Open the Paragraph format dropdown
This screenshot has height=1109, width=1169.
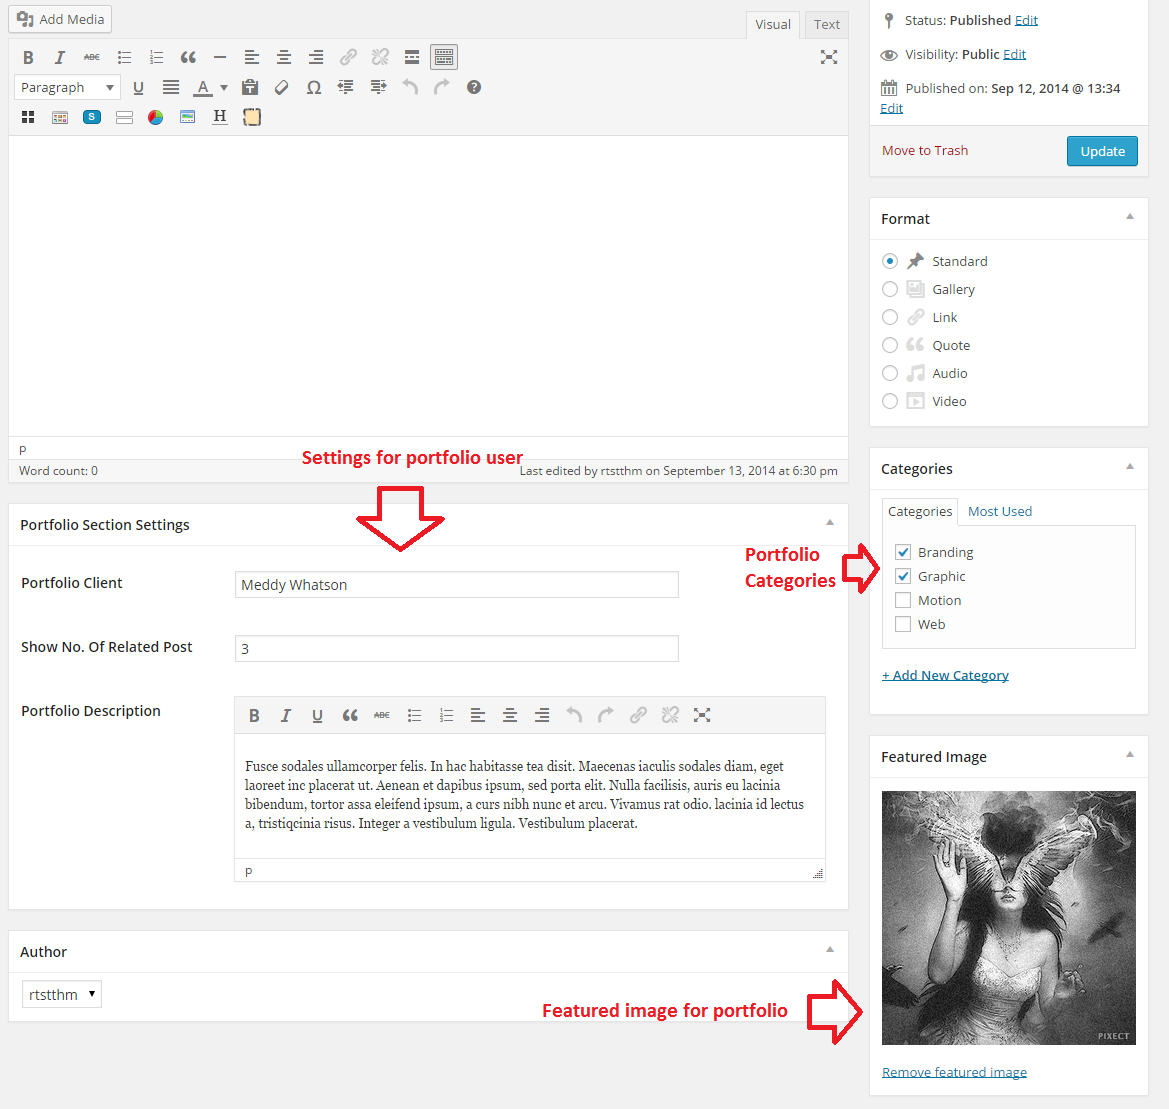tap(67, 88)
